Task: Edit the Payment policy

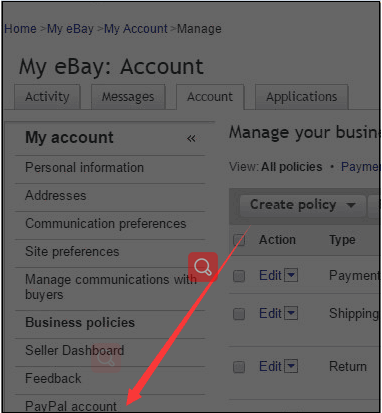Action: click(270, 275)
